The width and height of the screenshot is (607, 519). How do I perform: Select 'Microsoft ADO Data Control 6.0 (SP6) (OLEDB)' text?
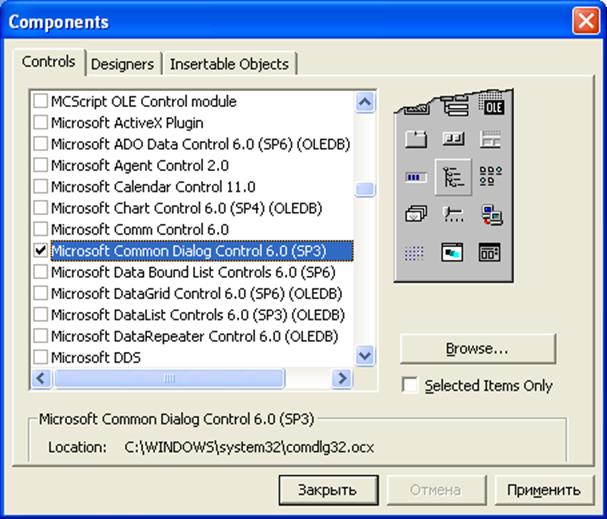click(201, 144)
